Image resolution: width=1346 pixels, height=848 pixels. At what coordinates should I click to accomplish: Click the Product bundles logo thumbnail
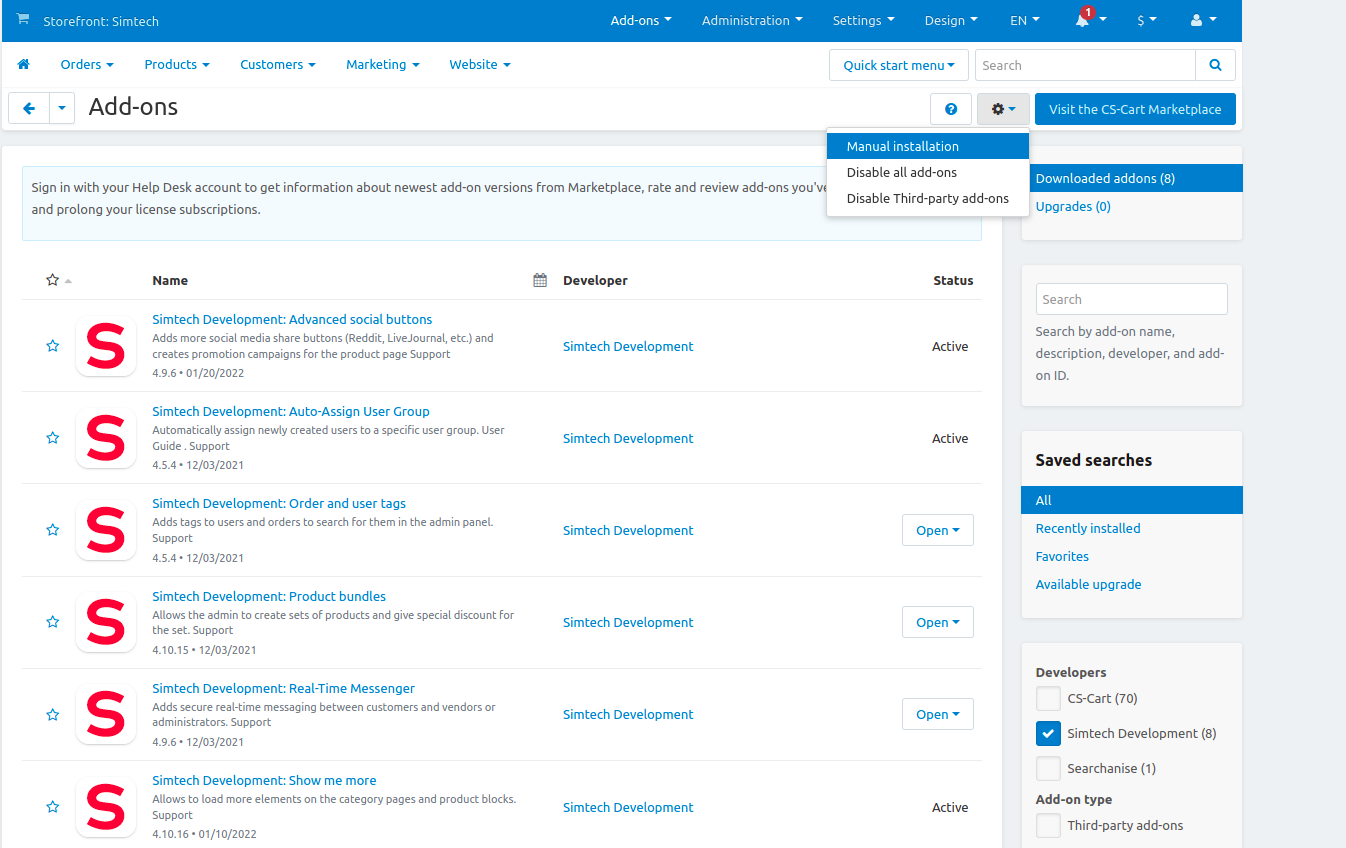(x=106, y=622)
